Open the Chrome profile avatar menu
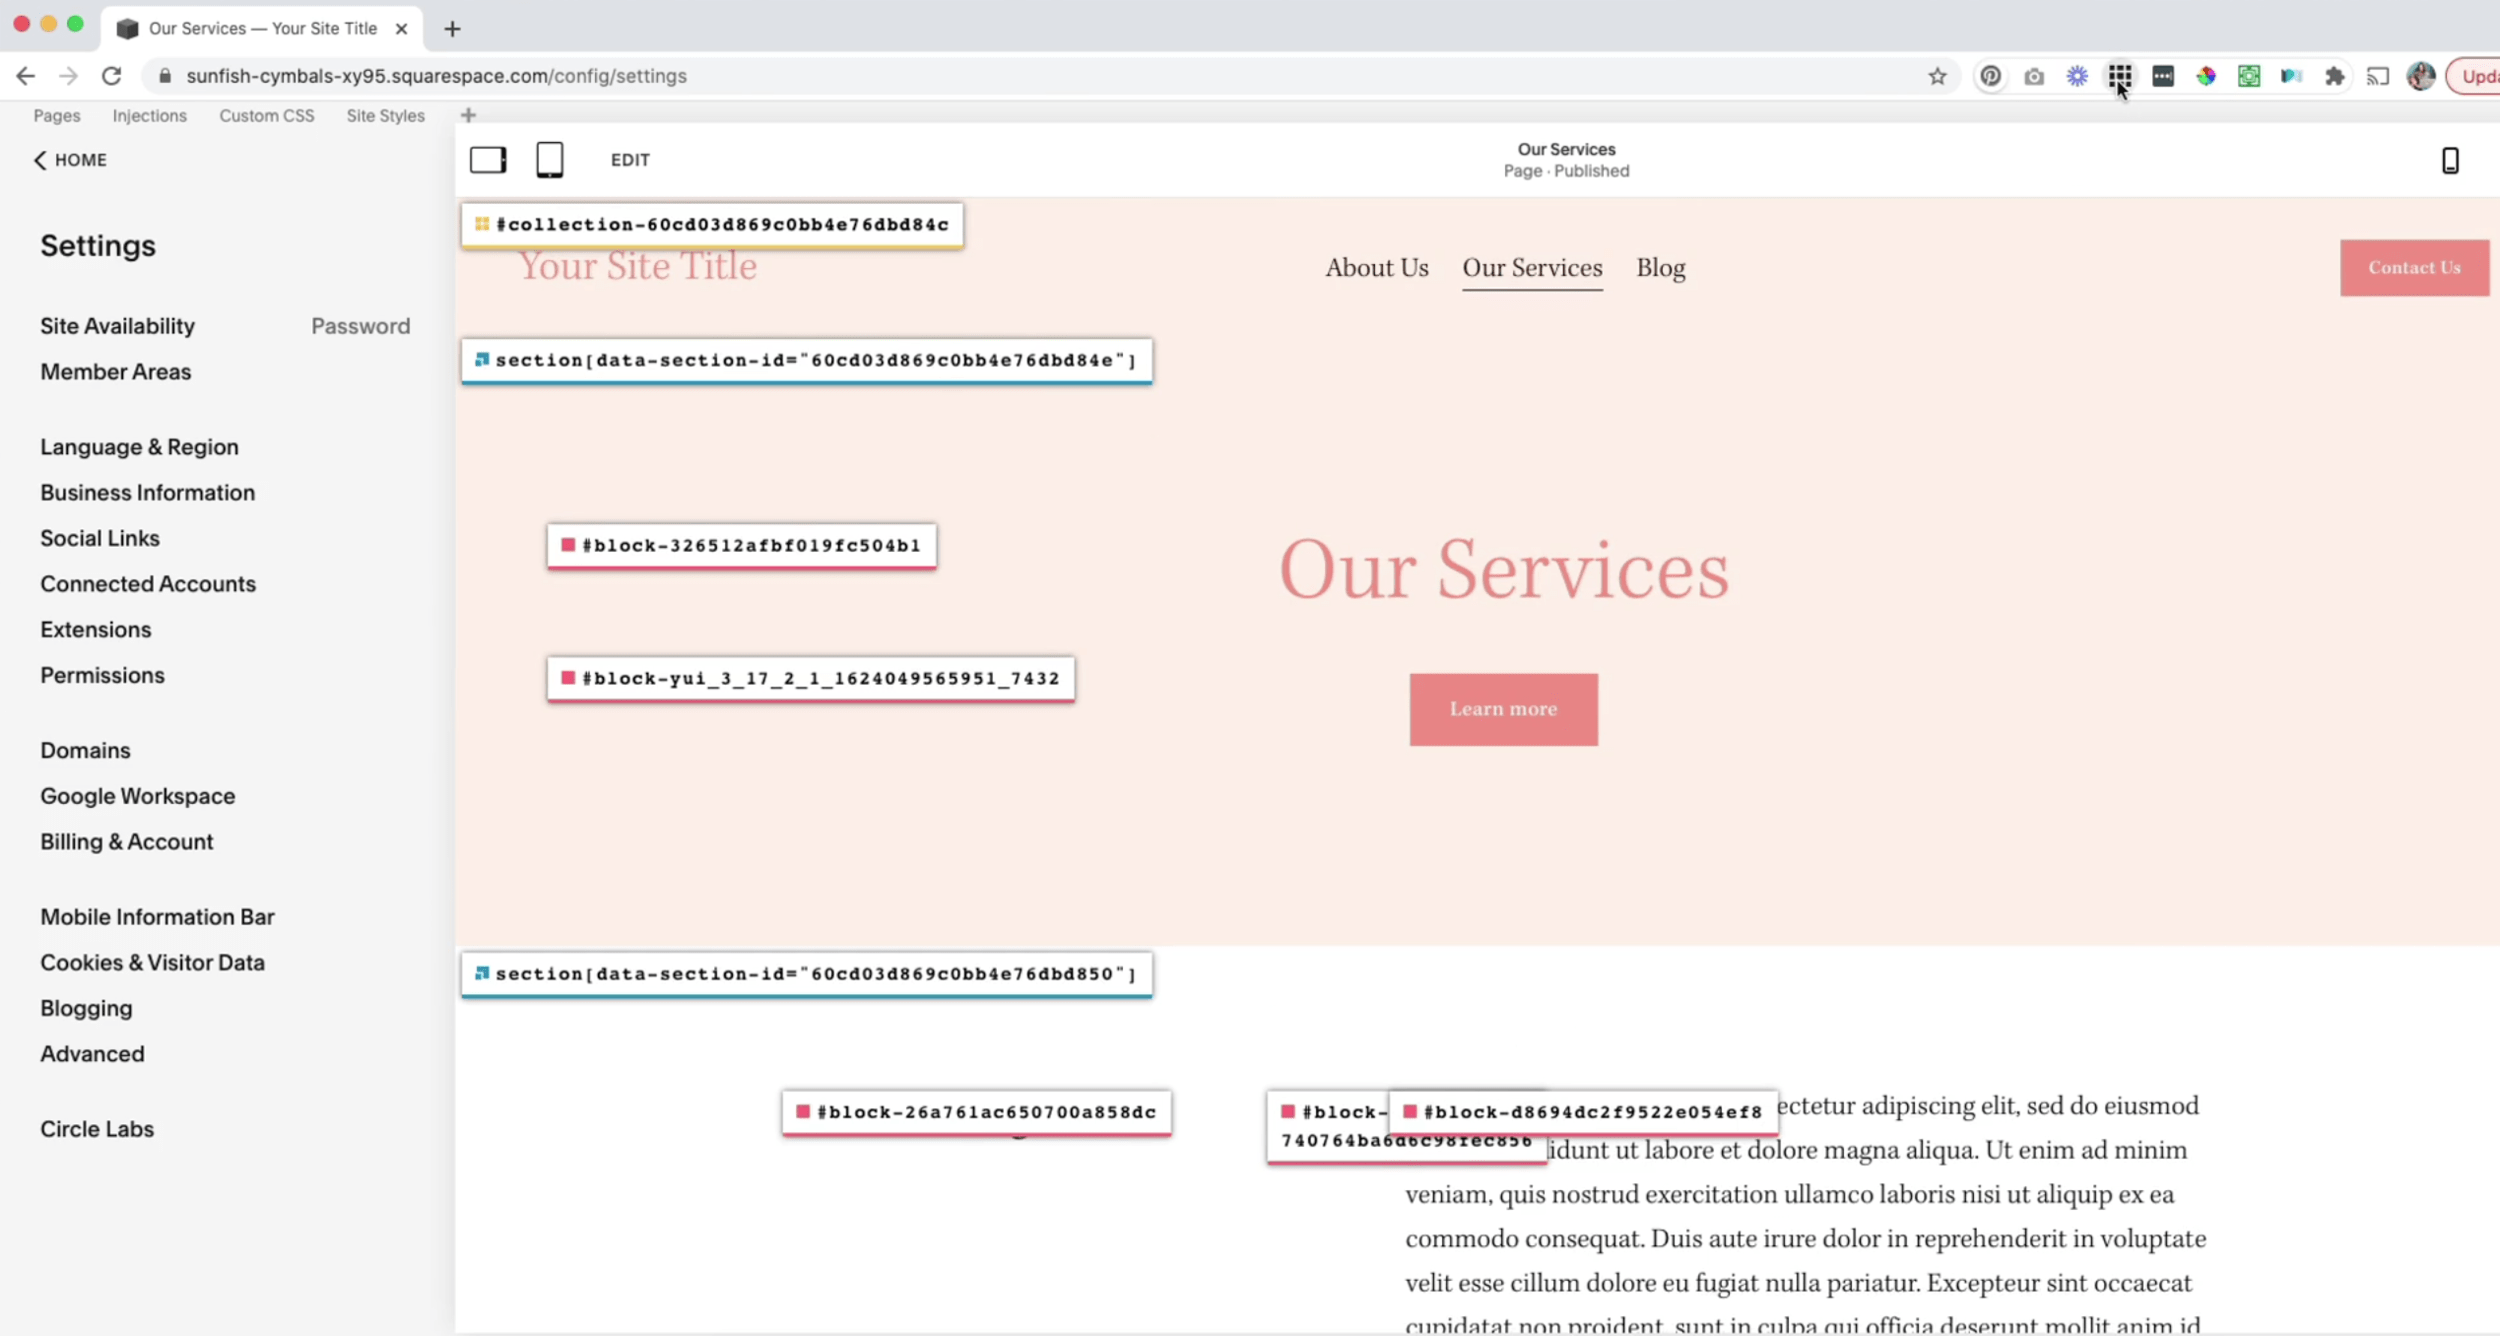2500x1336 pixels. point(2421,76)
